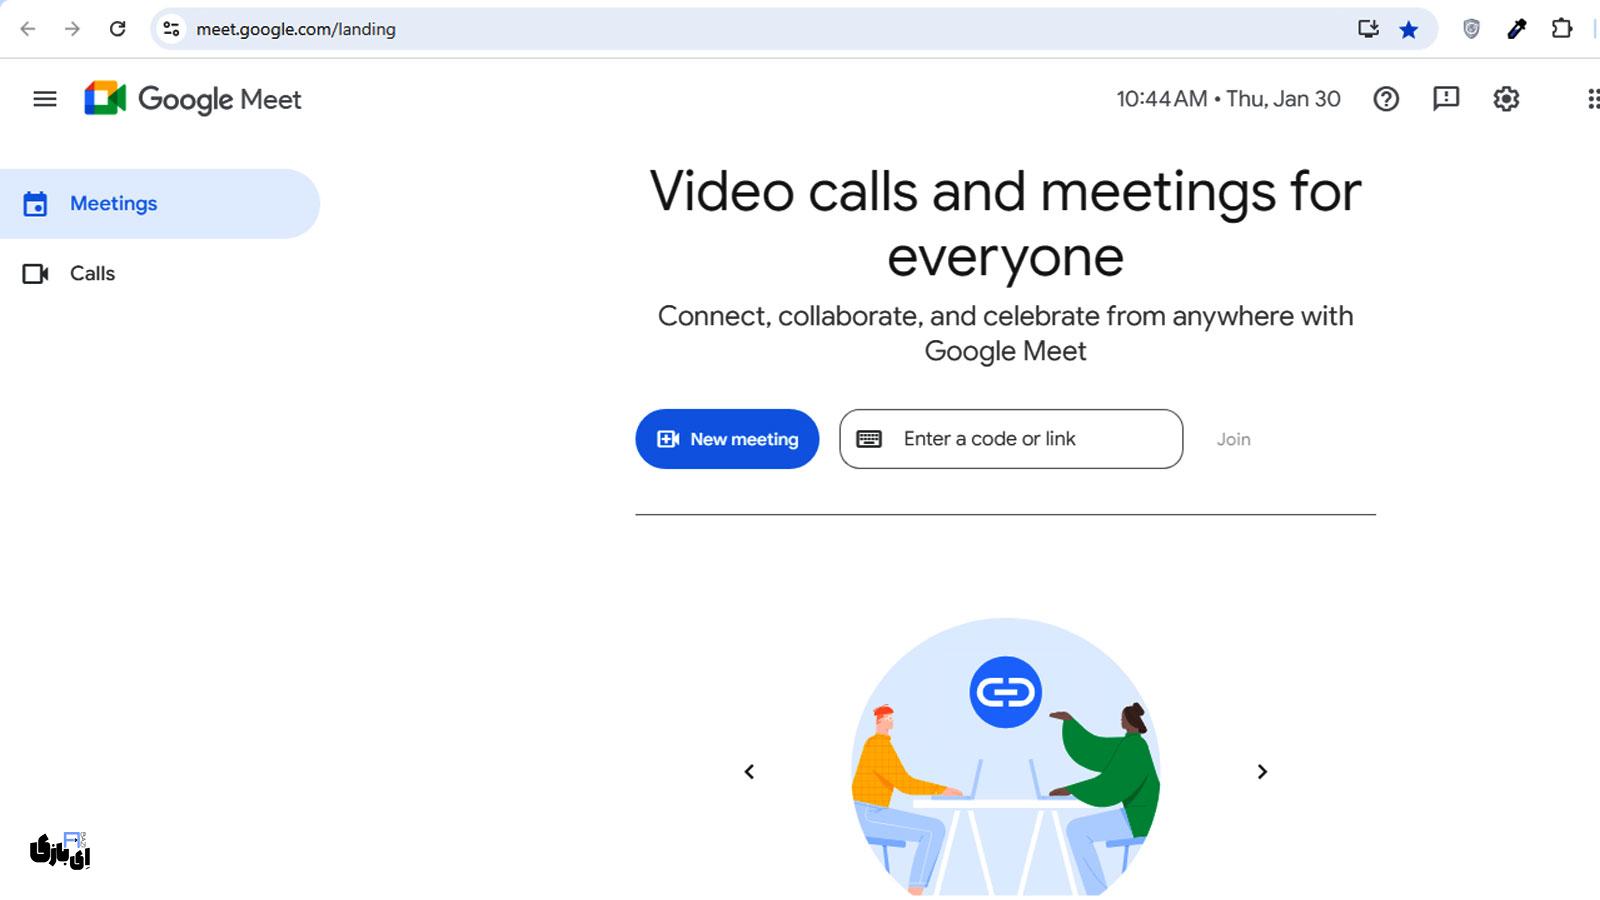View site information icon in address bar
This screenshot has width=1600, height=900.
click(x=171, y=29)
